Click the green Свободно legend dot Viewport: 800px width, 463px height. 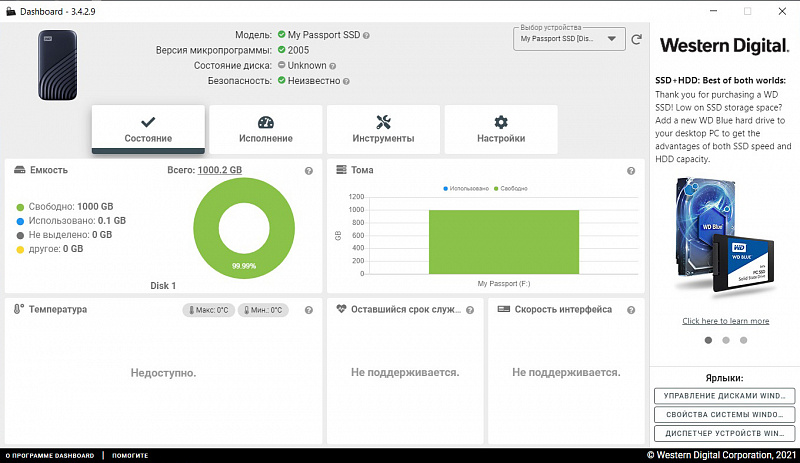[20, 207]
